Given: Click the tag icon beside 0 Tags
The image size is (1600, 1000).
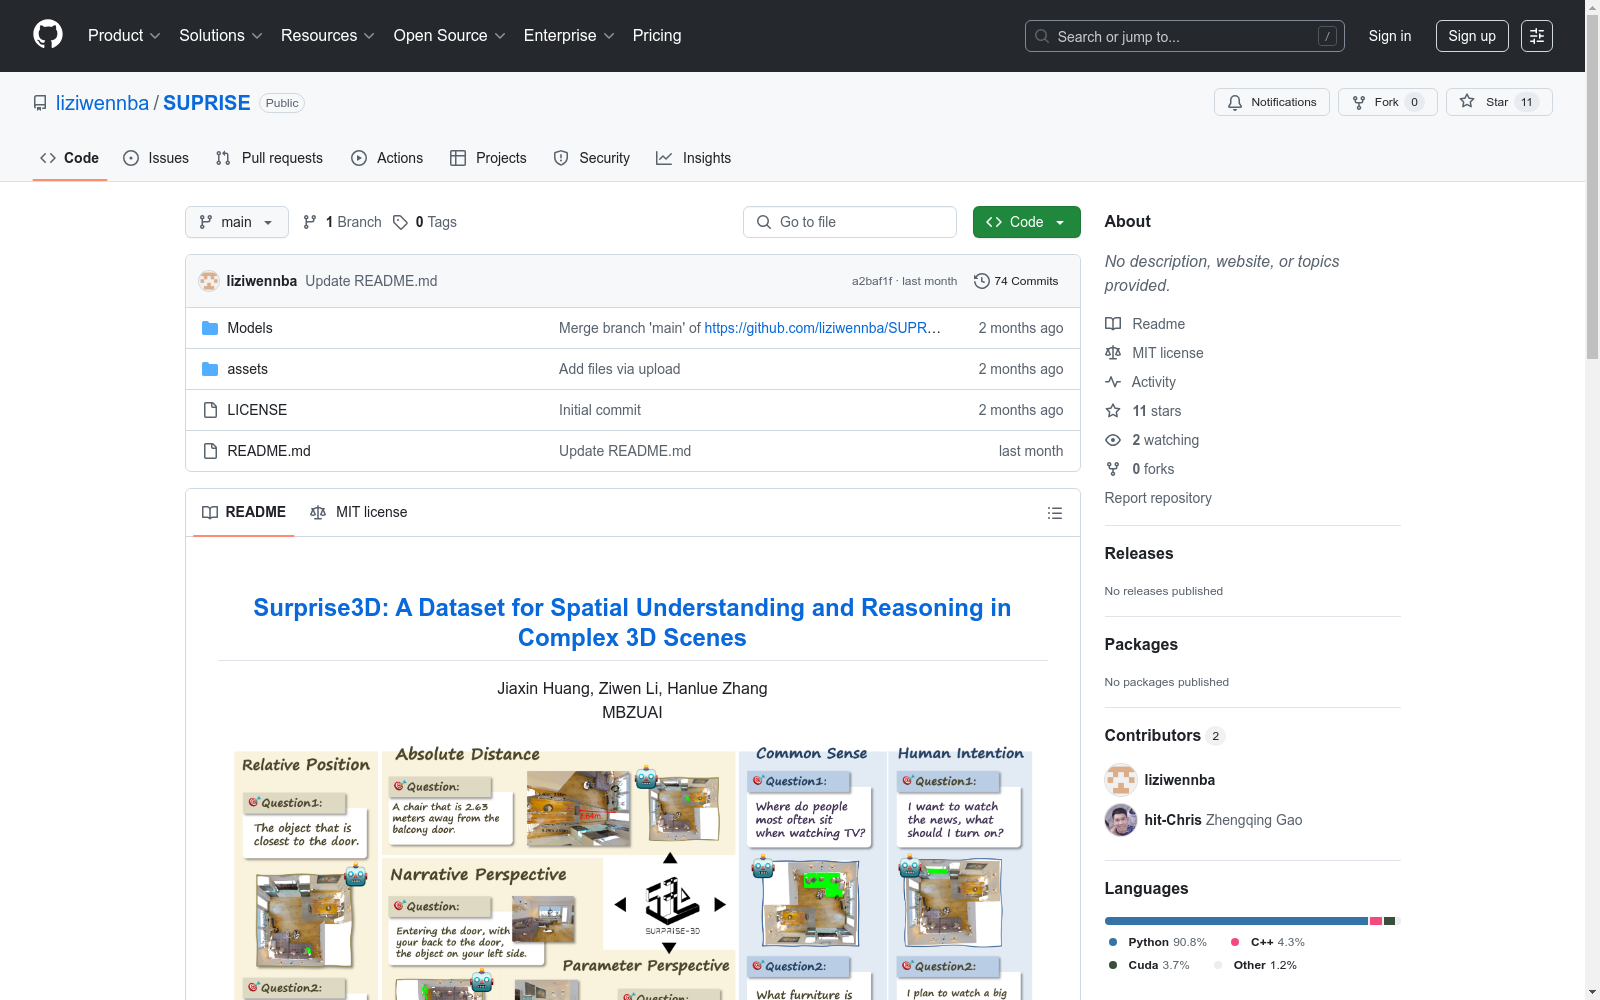Looking at the screenshot, I should point(400,222).
